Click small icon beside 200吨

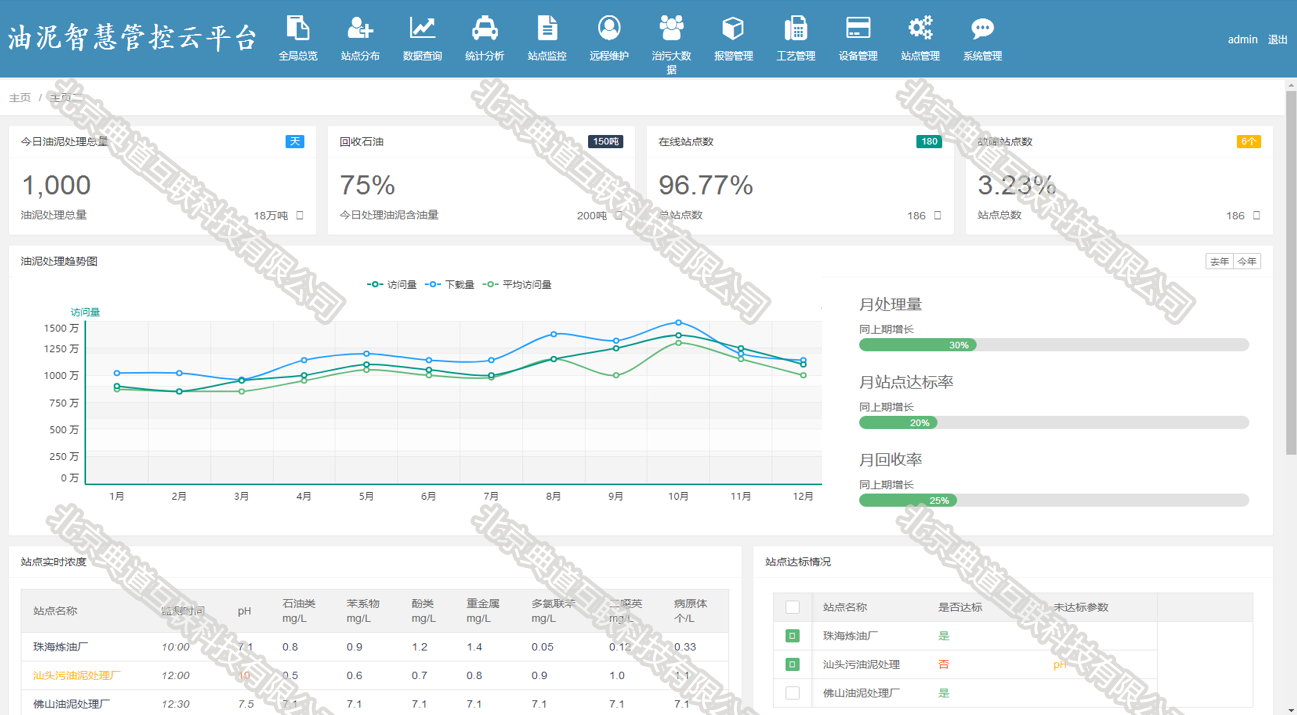click(x=618, y=216)
